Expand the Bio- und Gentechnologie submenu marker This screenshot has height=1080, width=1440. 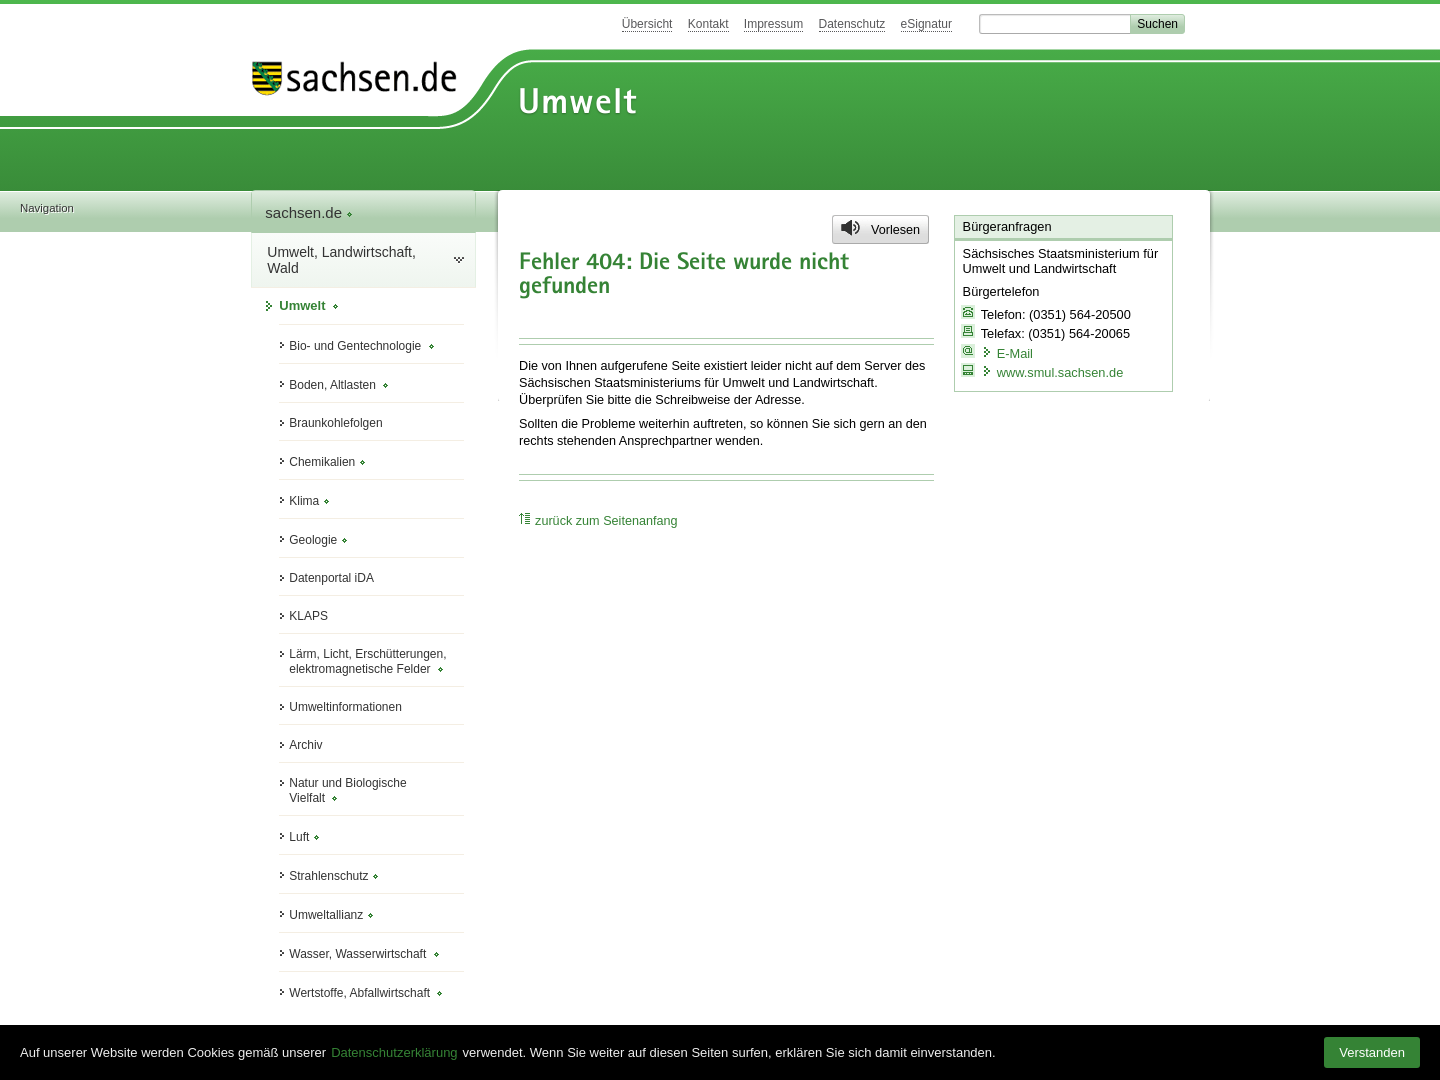[431, 347]
